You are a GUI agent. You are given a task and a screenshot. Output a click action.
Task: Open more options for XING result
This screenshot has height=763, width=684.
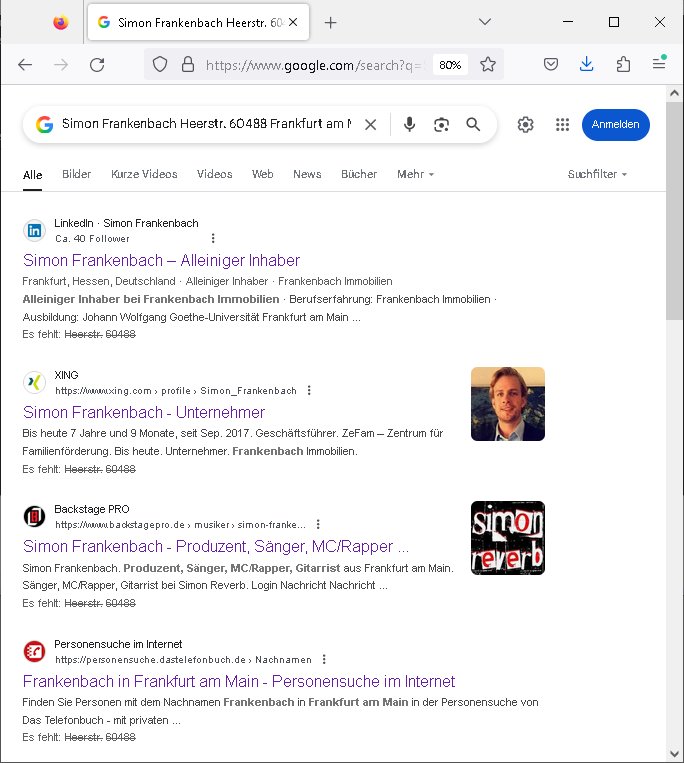309,390
